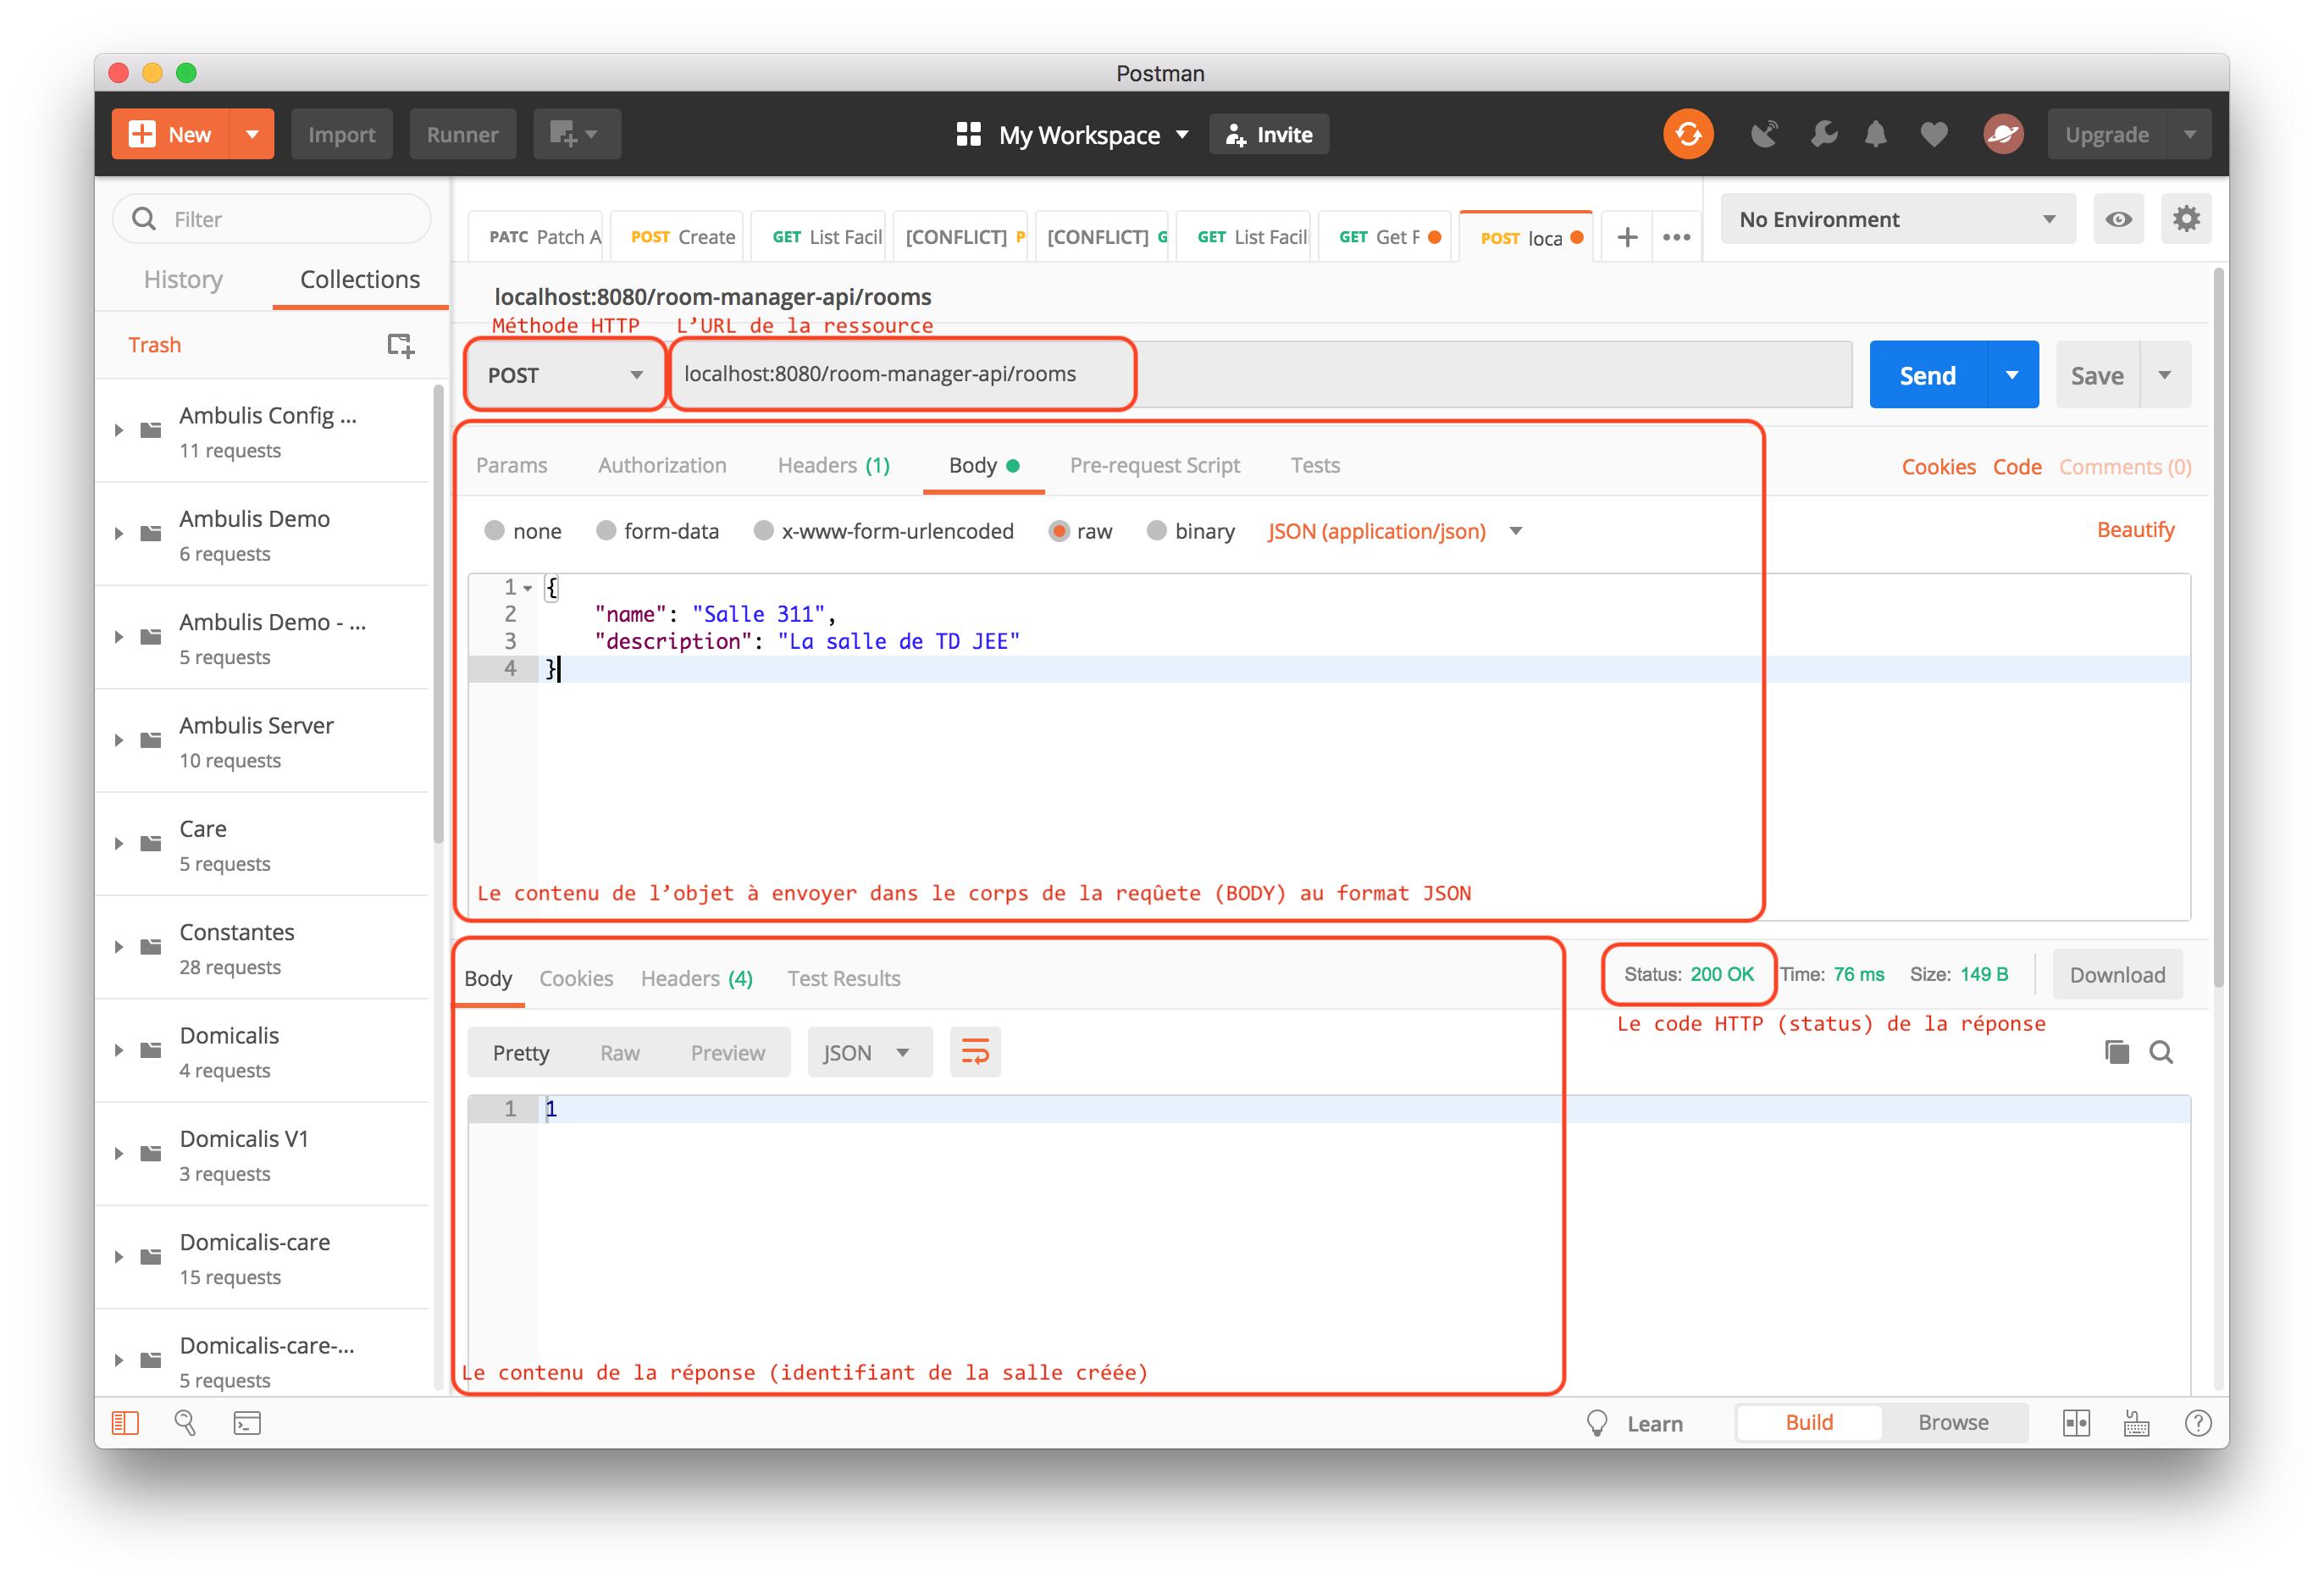Select the form-data body type
Screen dimensions: 2324x1584
point(605,530)
